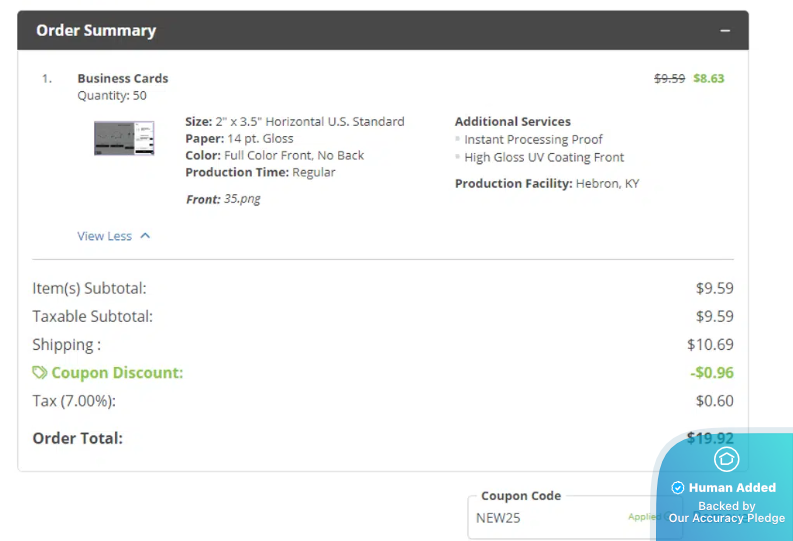Image resolution: width=793 pixels, height=541 pixels.
Task: Click the house icon on the badge
Action: 726,459
